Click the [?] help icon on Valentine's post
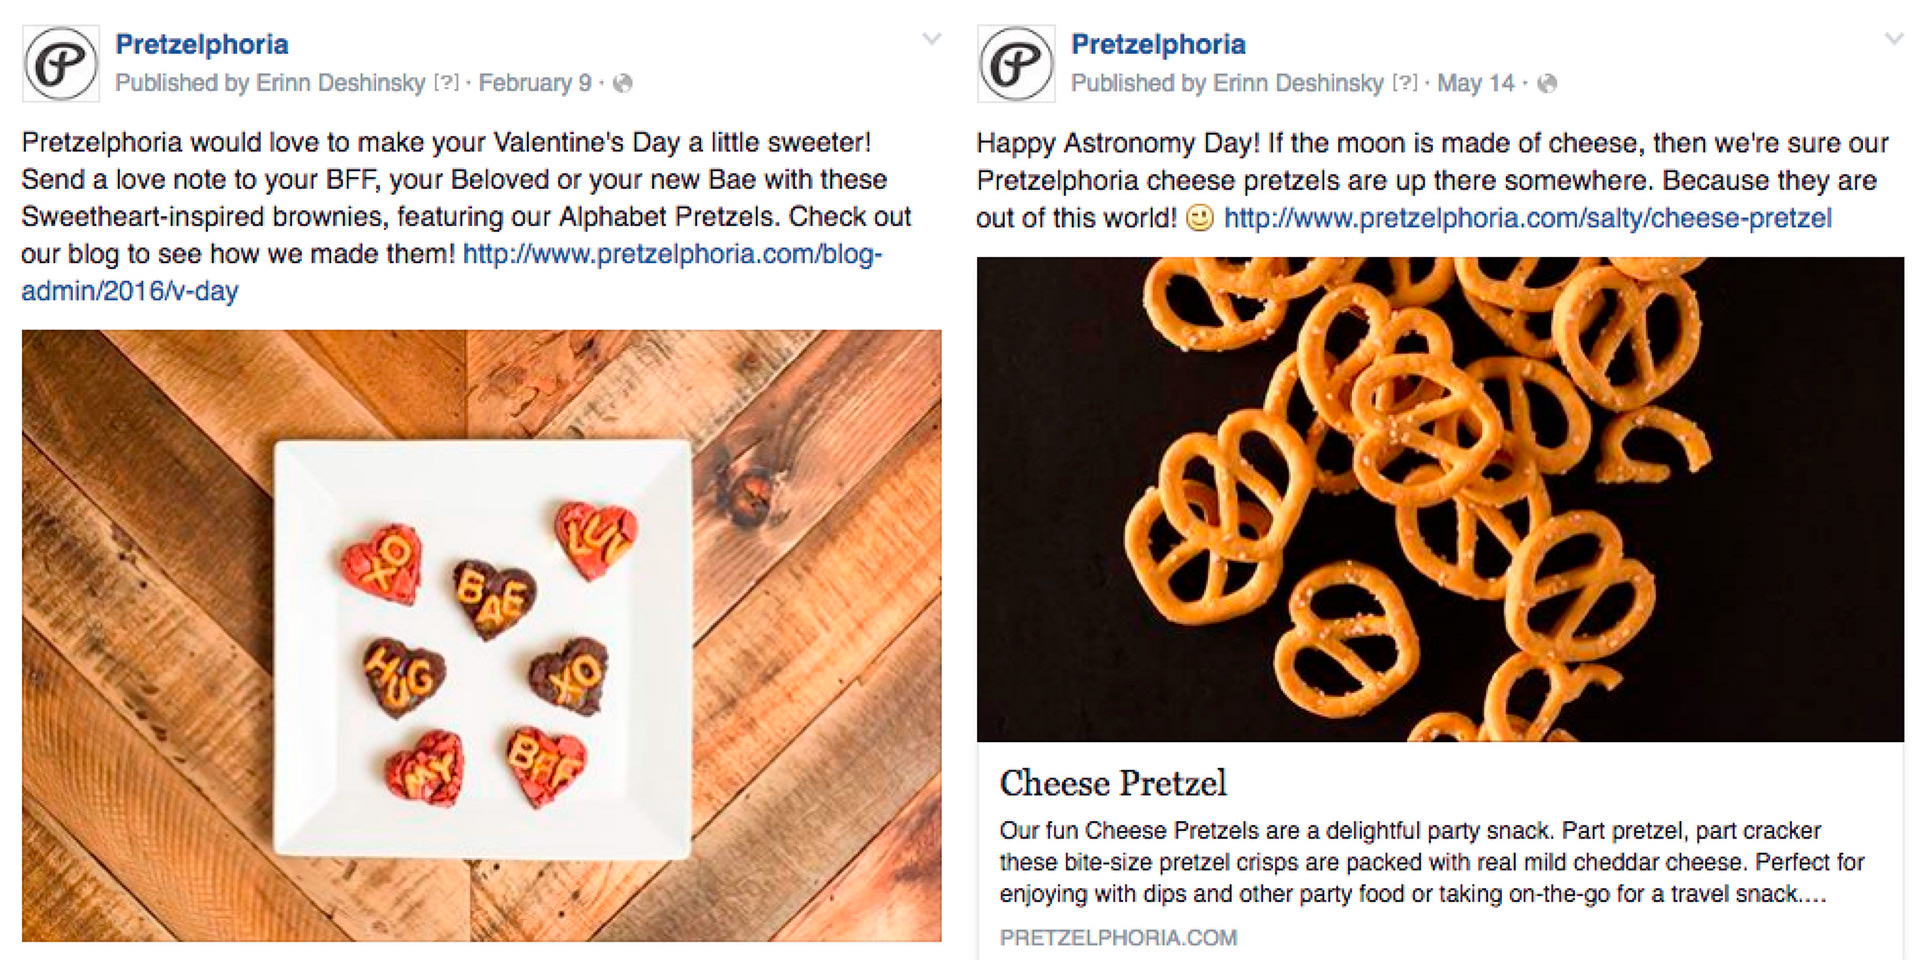Viewport: 1920px width, 960px height. point(445,83)
